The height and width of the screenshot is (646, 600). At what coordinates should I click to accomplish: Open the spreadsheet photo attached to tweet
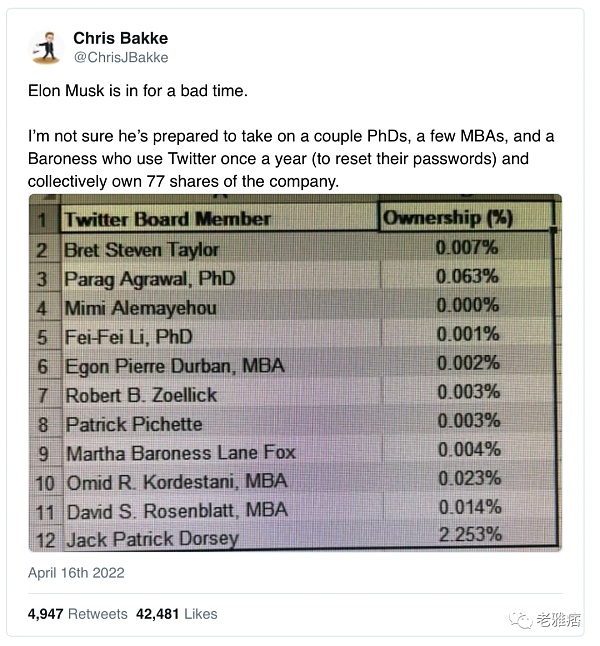coord(295,373)
